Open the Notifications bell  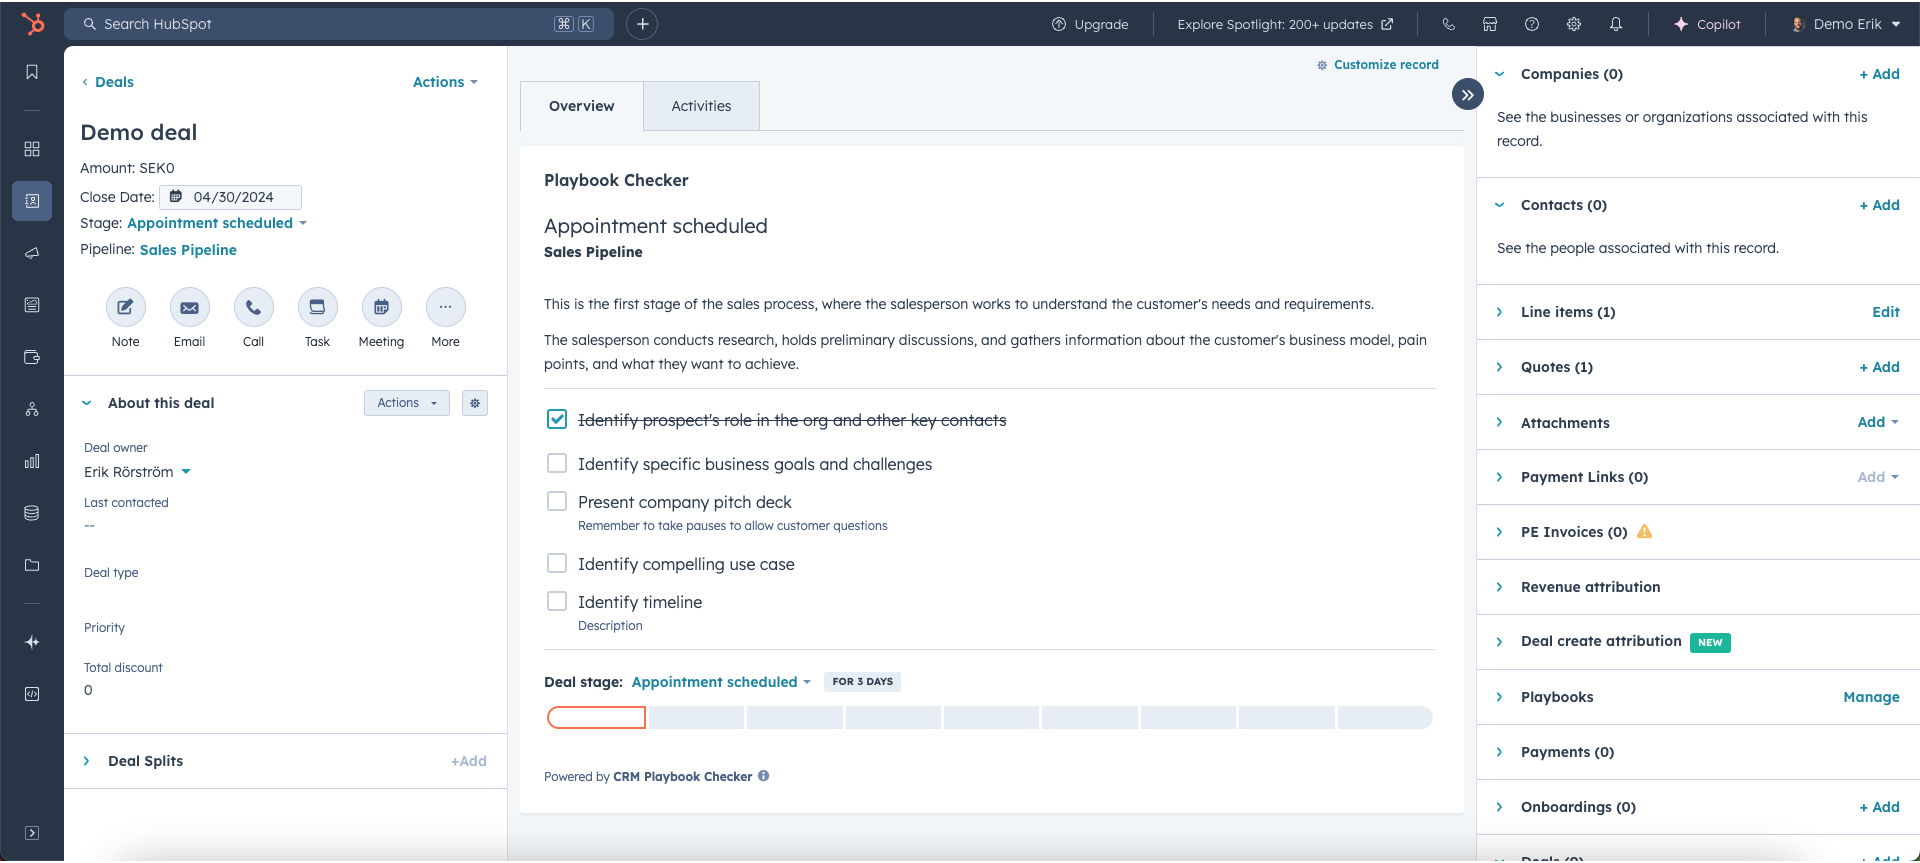(1616, 24)
